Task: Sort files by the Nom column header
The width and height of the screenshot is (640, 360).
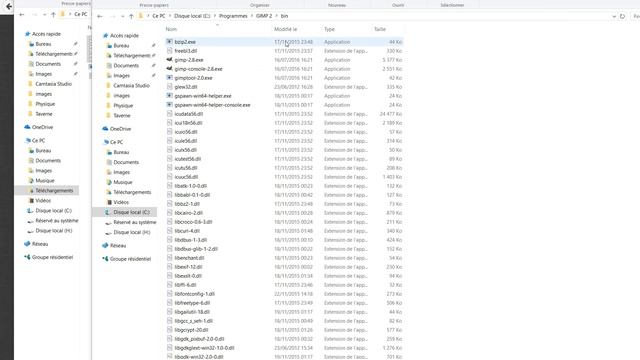Action: [171, 29]
